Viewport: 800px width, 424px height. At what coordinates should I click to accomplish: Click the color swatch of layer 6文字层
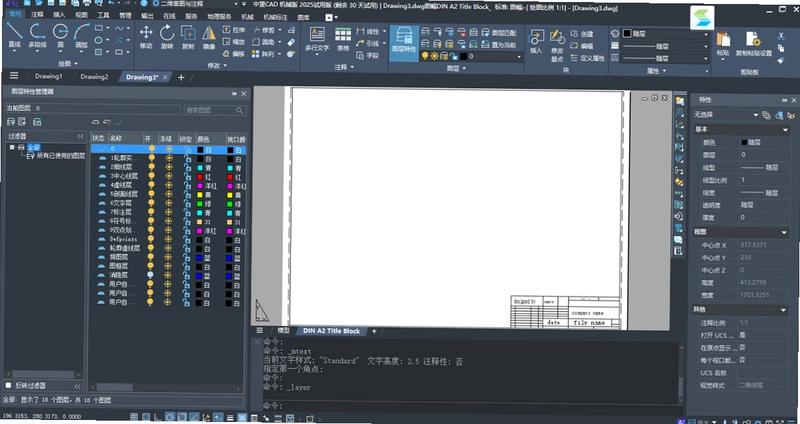point(201,203)
